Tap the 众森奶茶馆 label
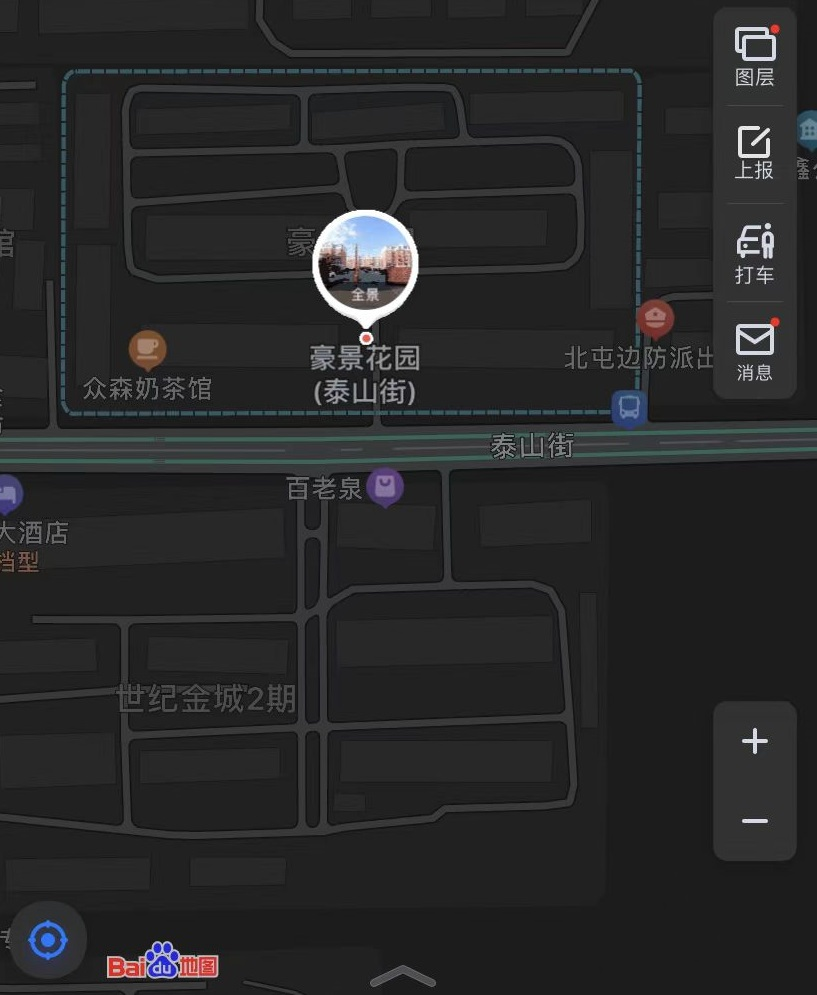This screenshot has height=995, width=817. [147, 388]
